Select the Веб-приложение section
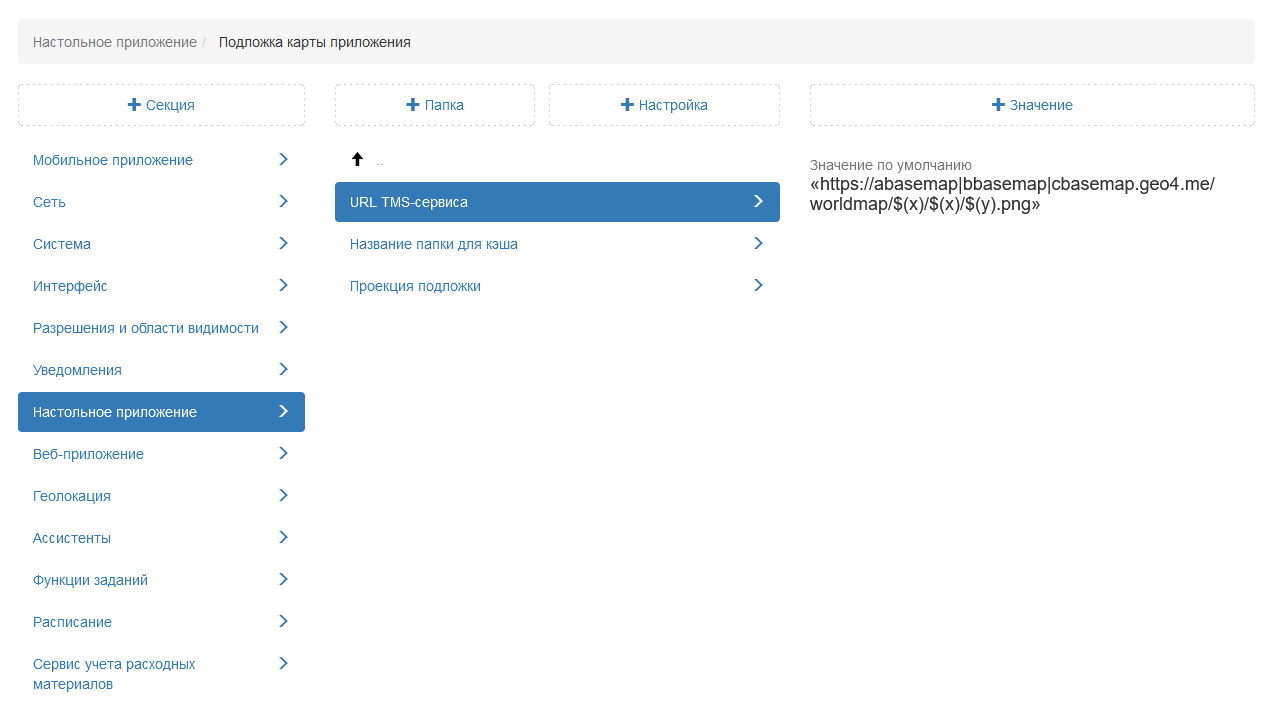Screen dimensions: 1273x721 pos(88,454)
